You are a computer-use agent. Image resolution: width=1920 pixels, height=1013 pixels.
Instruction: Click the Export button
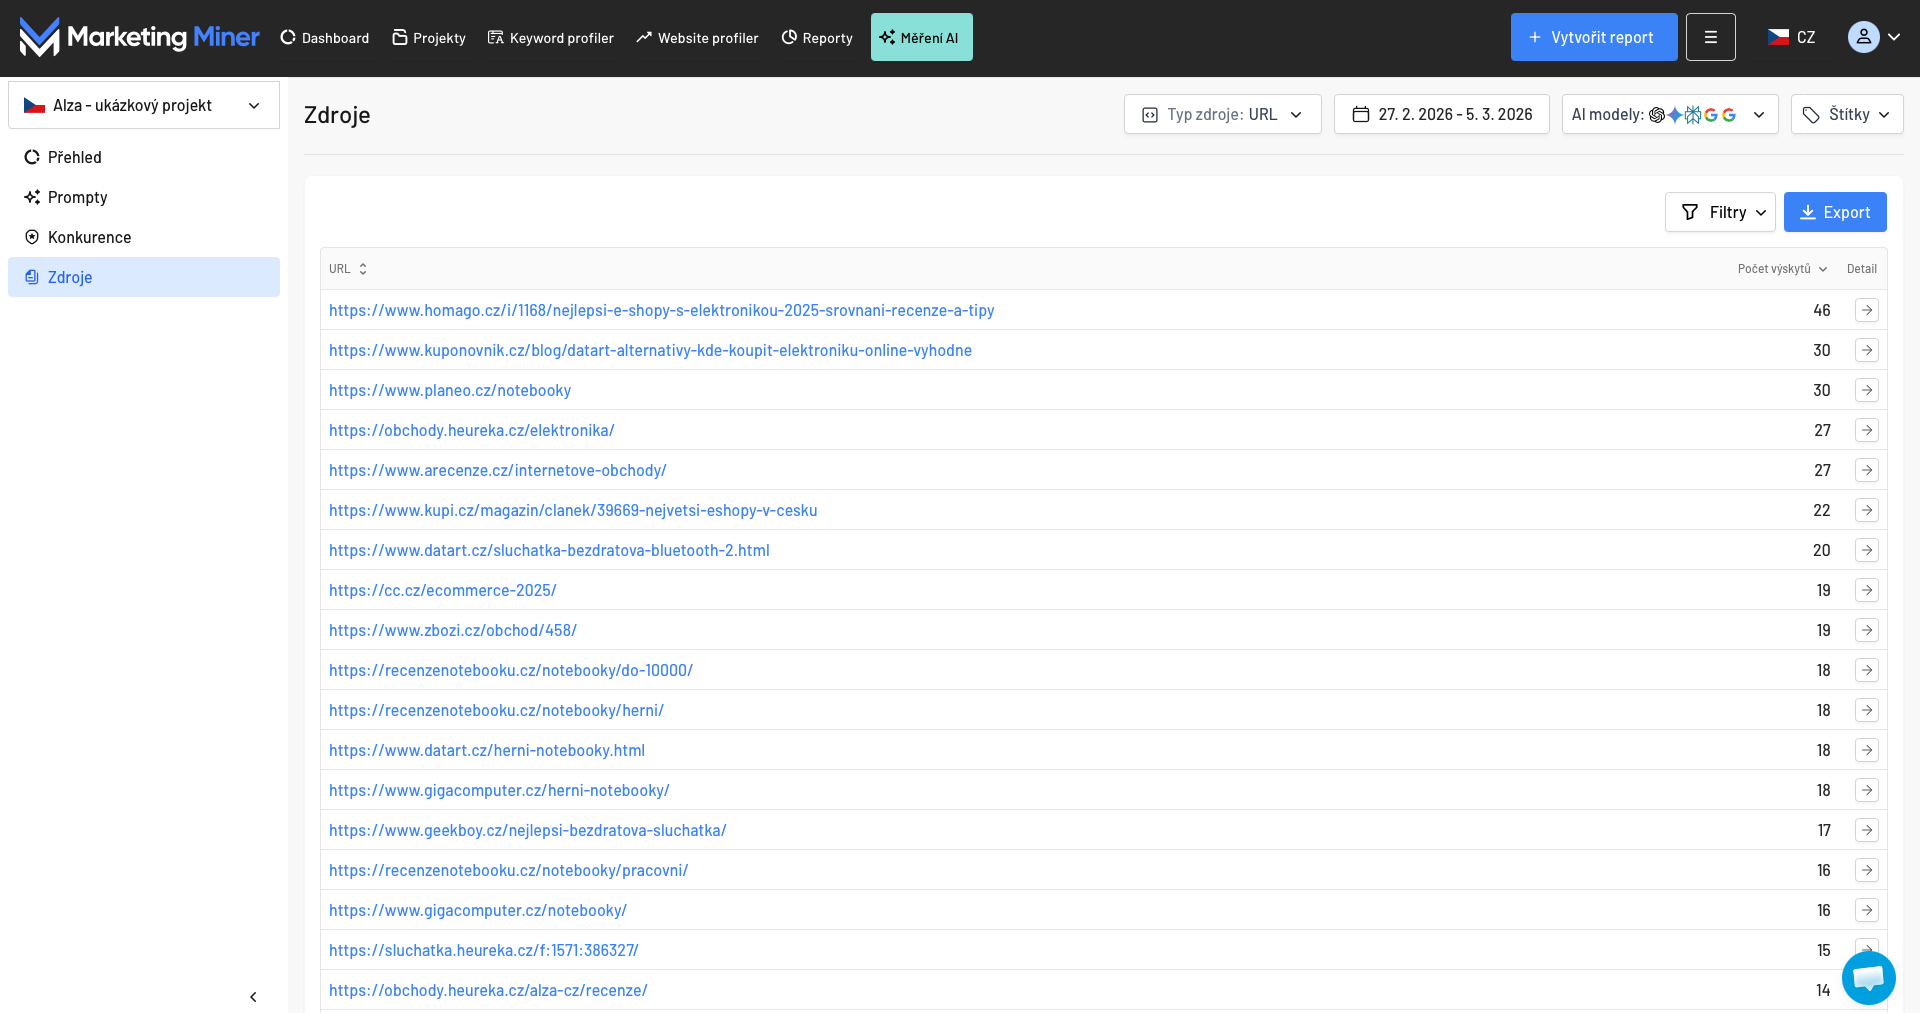click(1834, 212)
